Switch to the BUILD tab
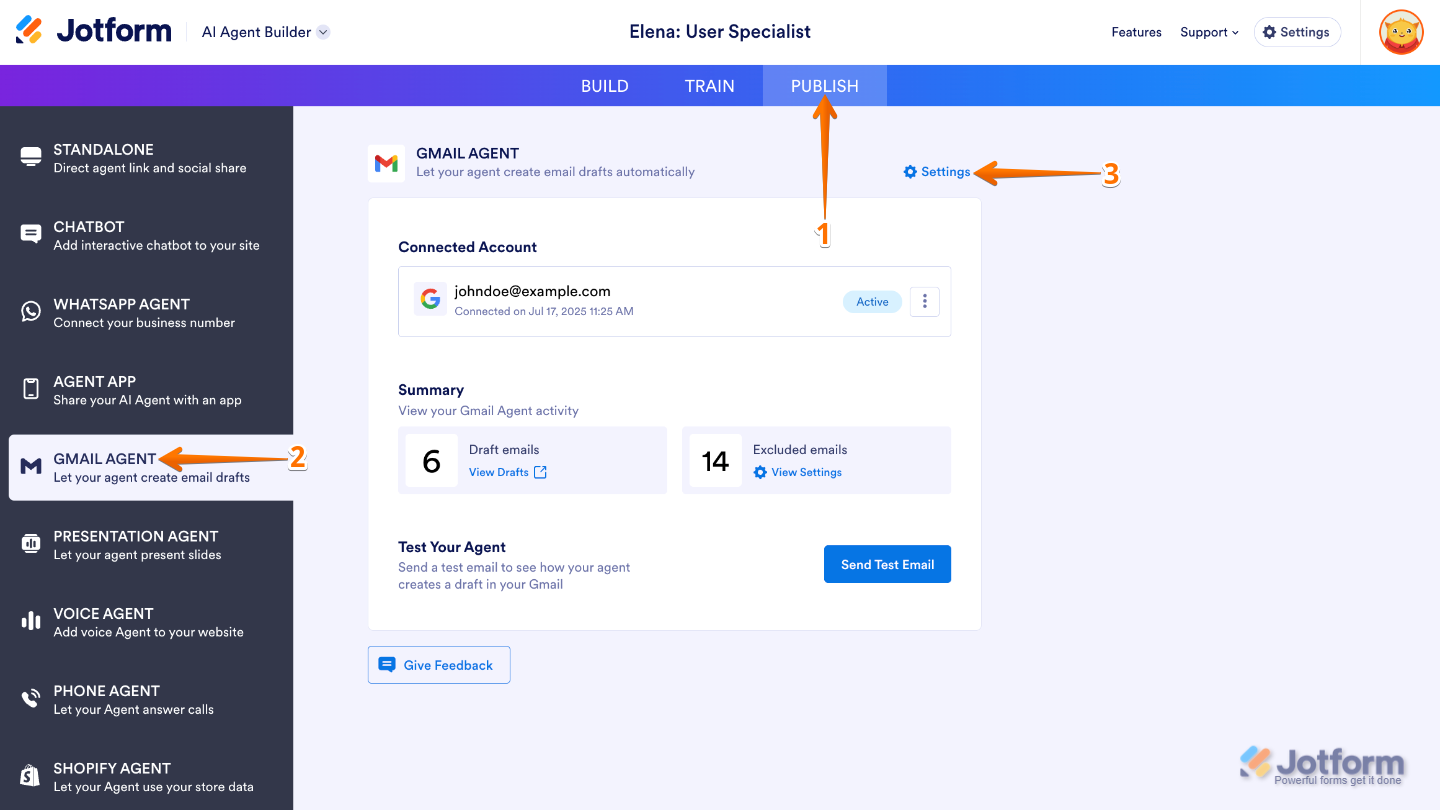The width and height of the screenshot is (1440, 810). click(x=605, y=86)
